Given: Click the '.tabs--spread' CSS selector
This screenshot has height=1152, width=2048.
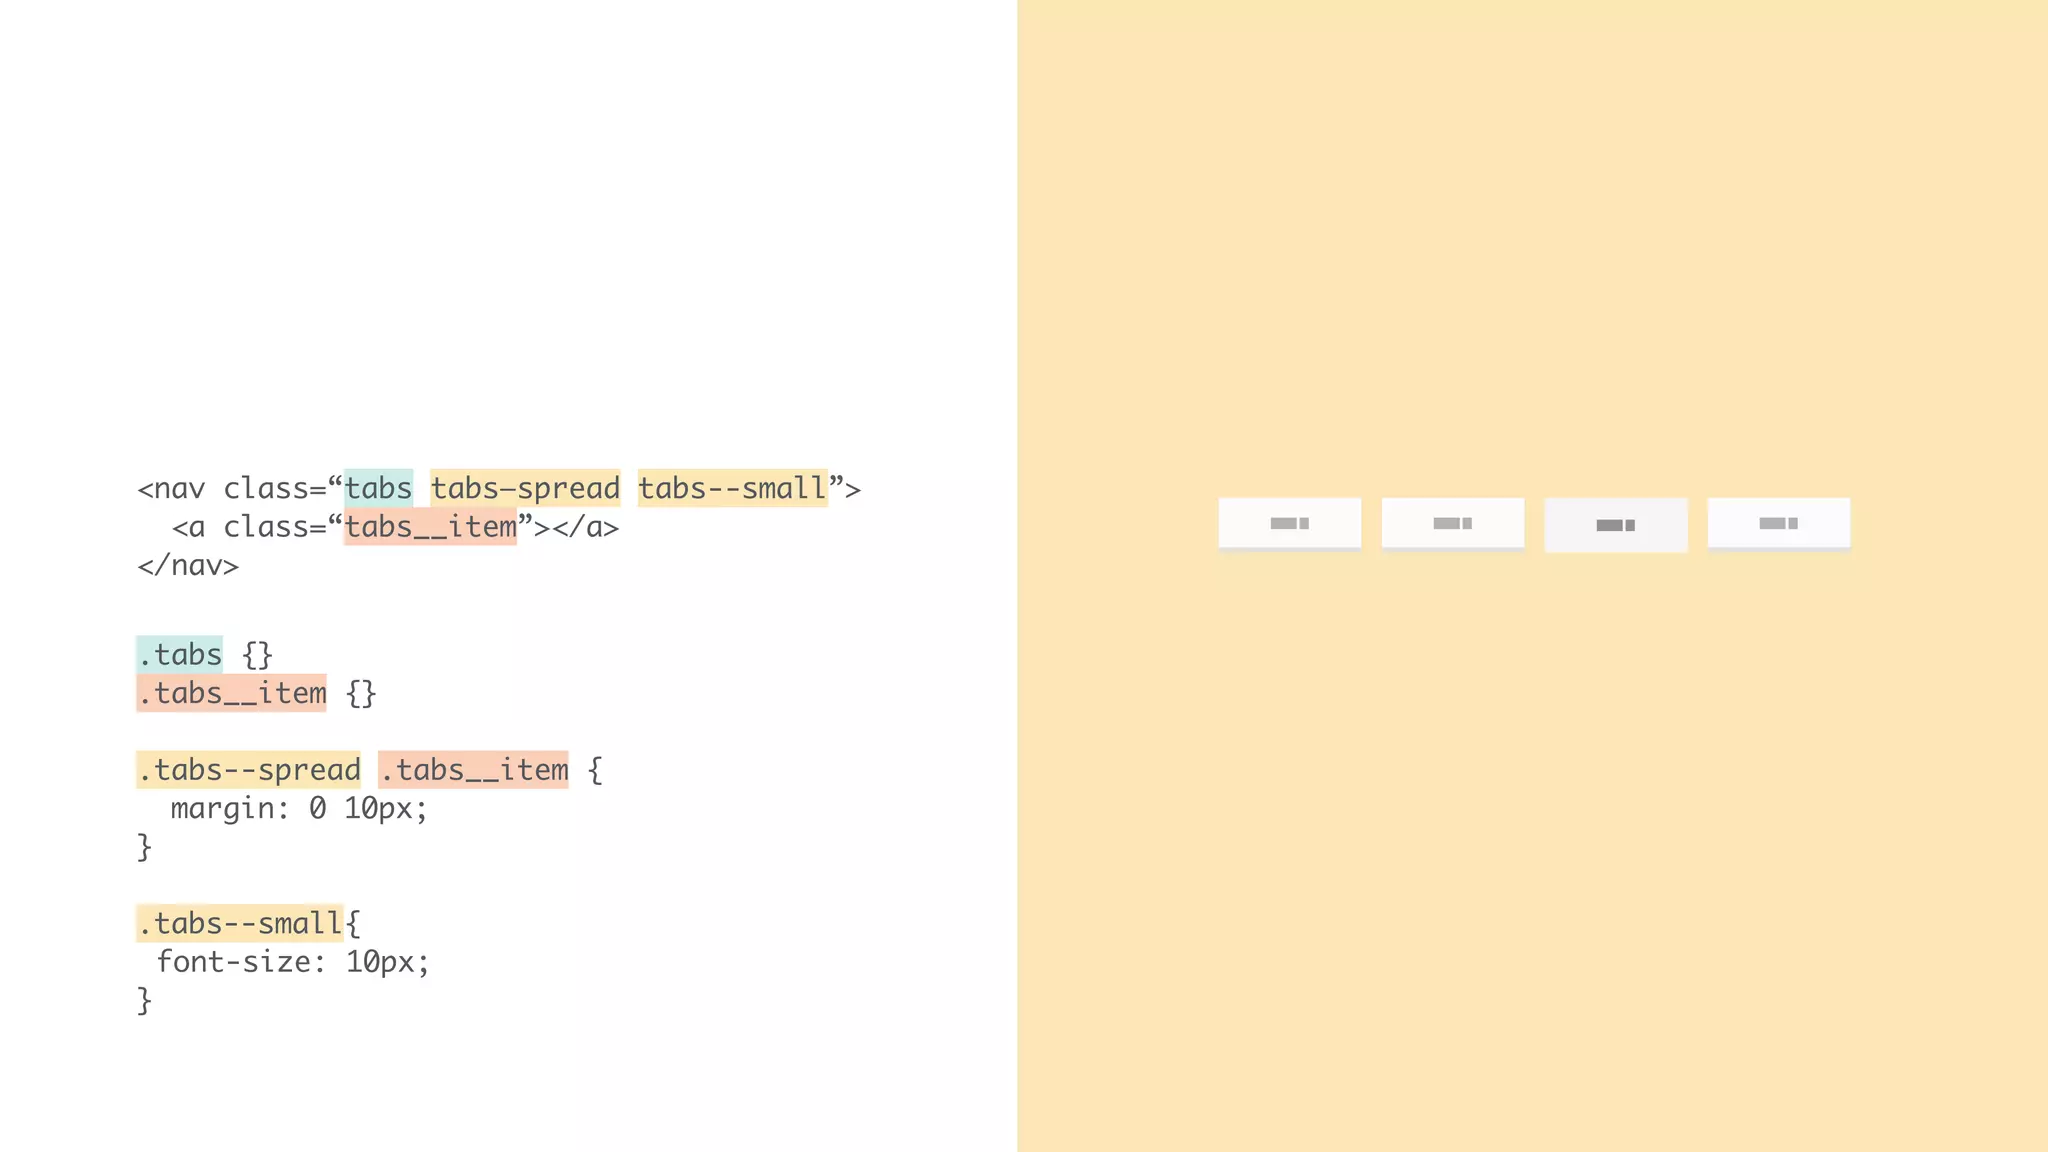Looking at the screenshot, I should [x=248, y=770].
